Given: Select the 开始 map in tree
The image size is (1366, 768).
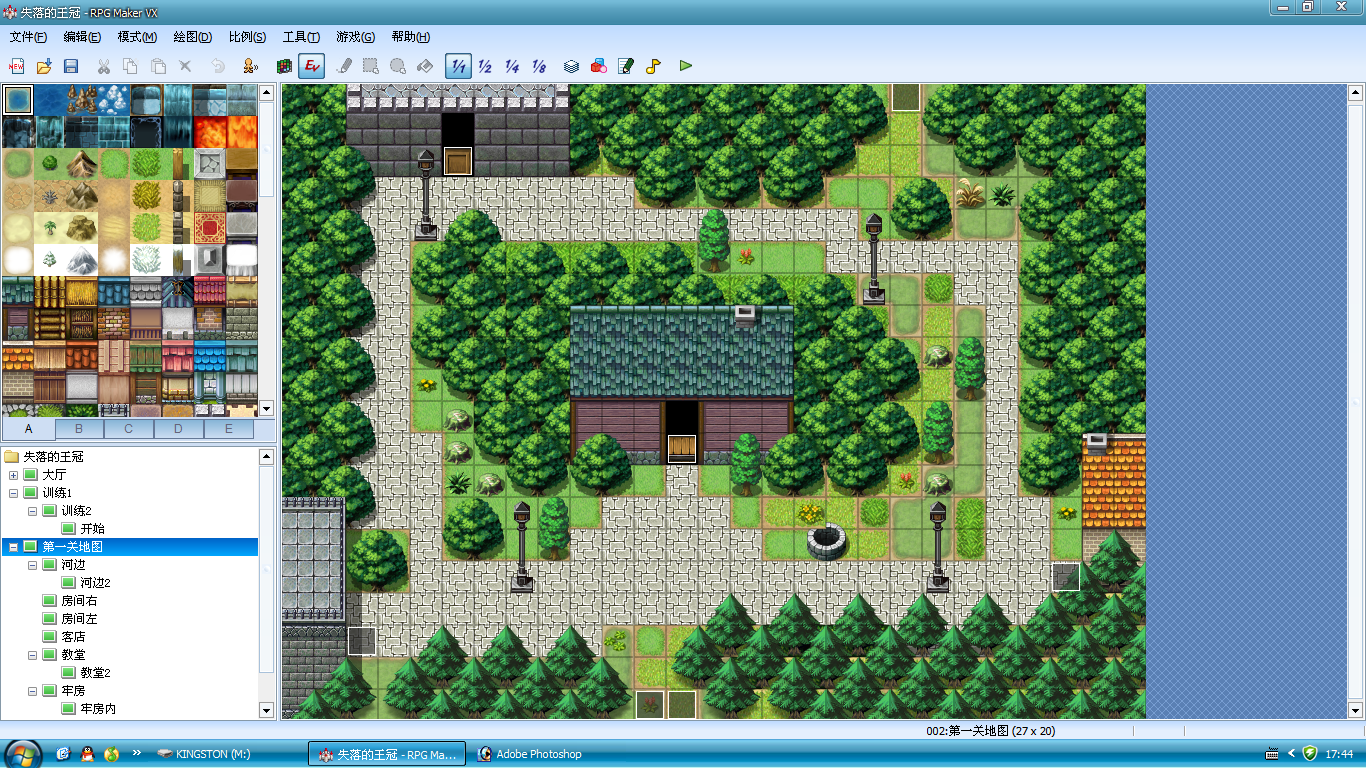Looking at the screenshot, I should tap(92, 529).
